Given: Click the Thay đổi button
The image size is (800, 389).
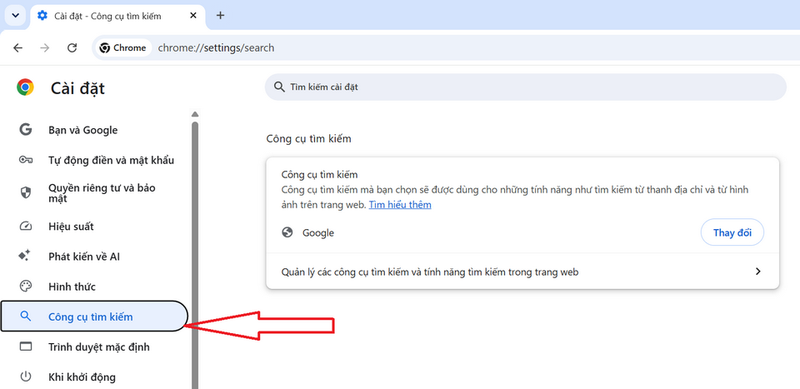Looking at the screenshot, I should (x=732, y=233).
